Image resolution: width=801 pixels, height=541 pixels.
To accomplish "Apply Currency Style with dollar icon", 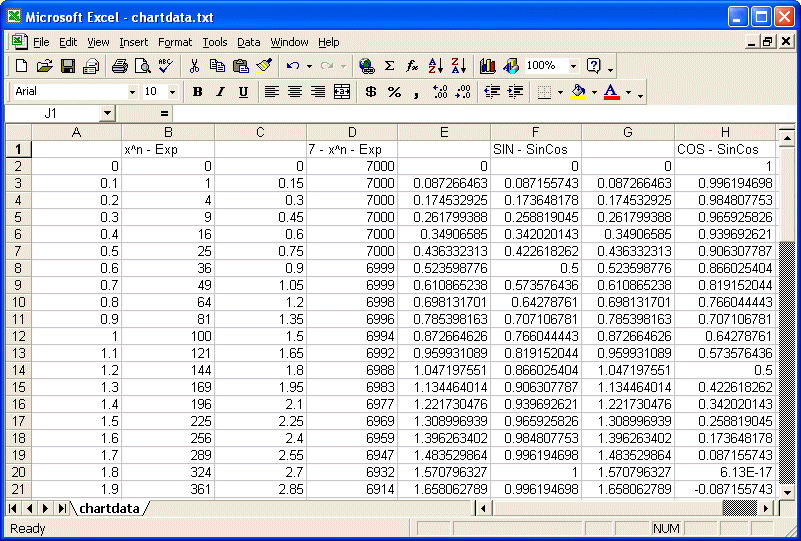I will [370, 92].
